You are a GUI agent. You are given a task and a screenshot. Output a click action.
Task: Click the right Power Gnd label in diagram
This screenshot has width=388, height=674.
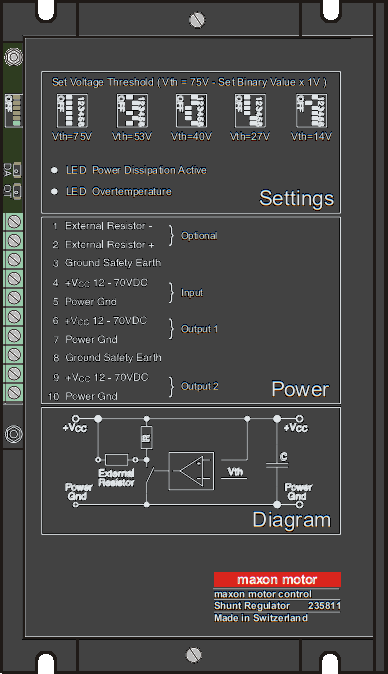tap(298, 492)
